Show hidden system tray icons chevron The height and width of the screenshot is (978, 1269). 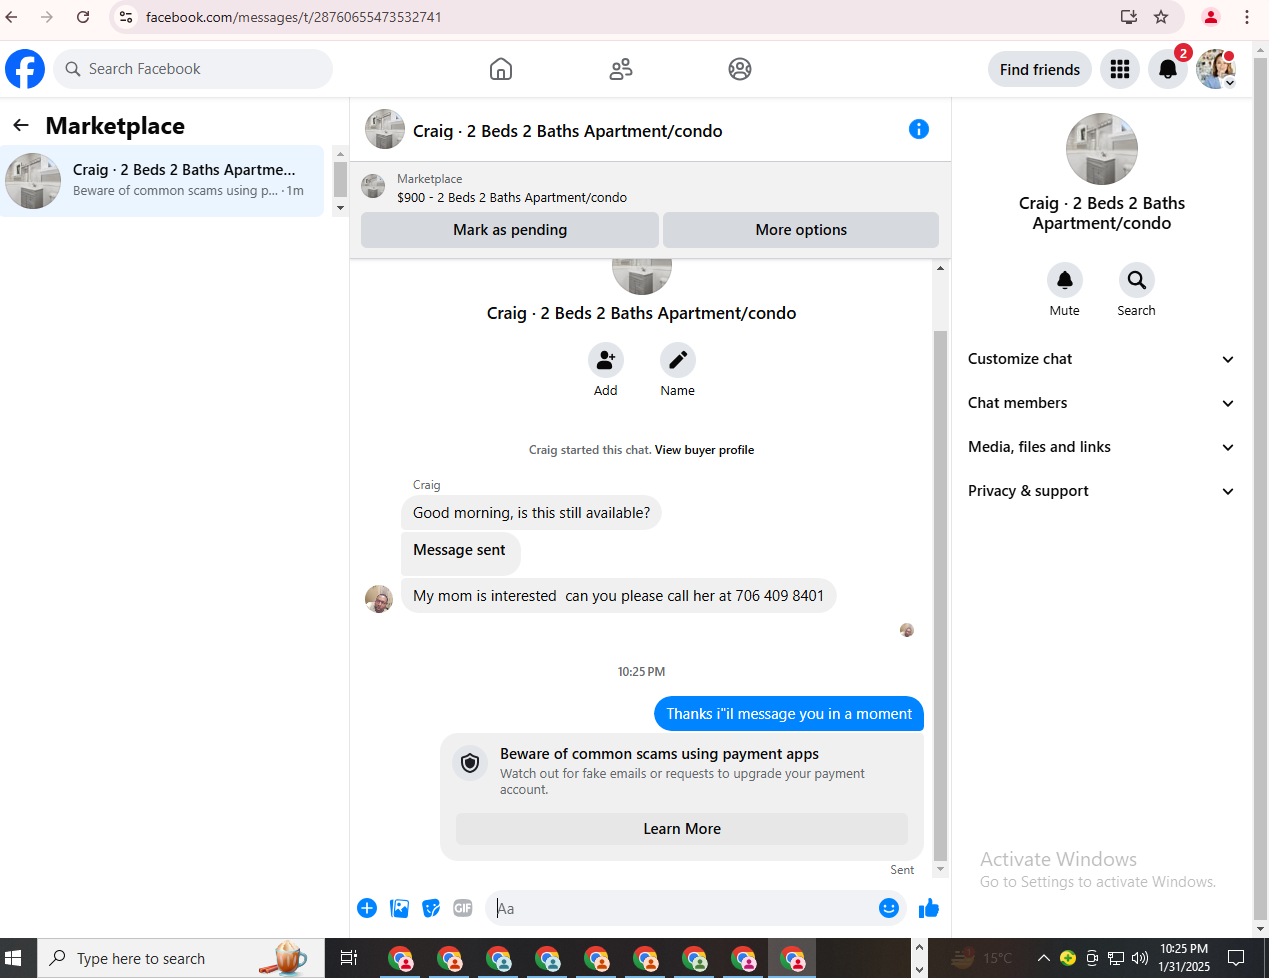[1043, 958]
